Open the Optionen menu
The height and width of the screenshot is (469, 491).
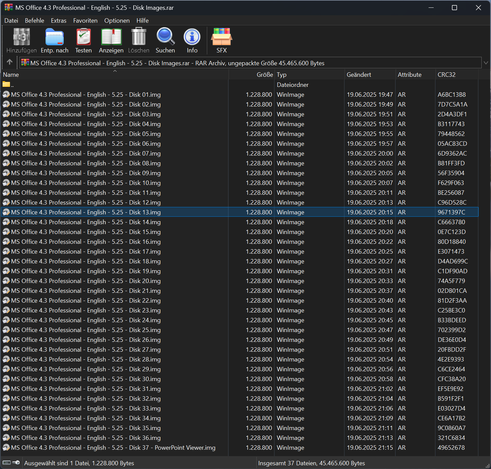point(117,21)
